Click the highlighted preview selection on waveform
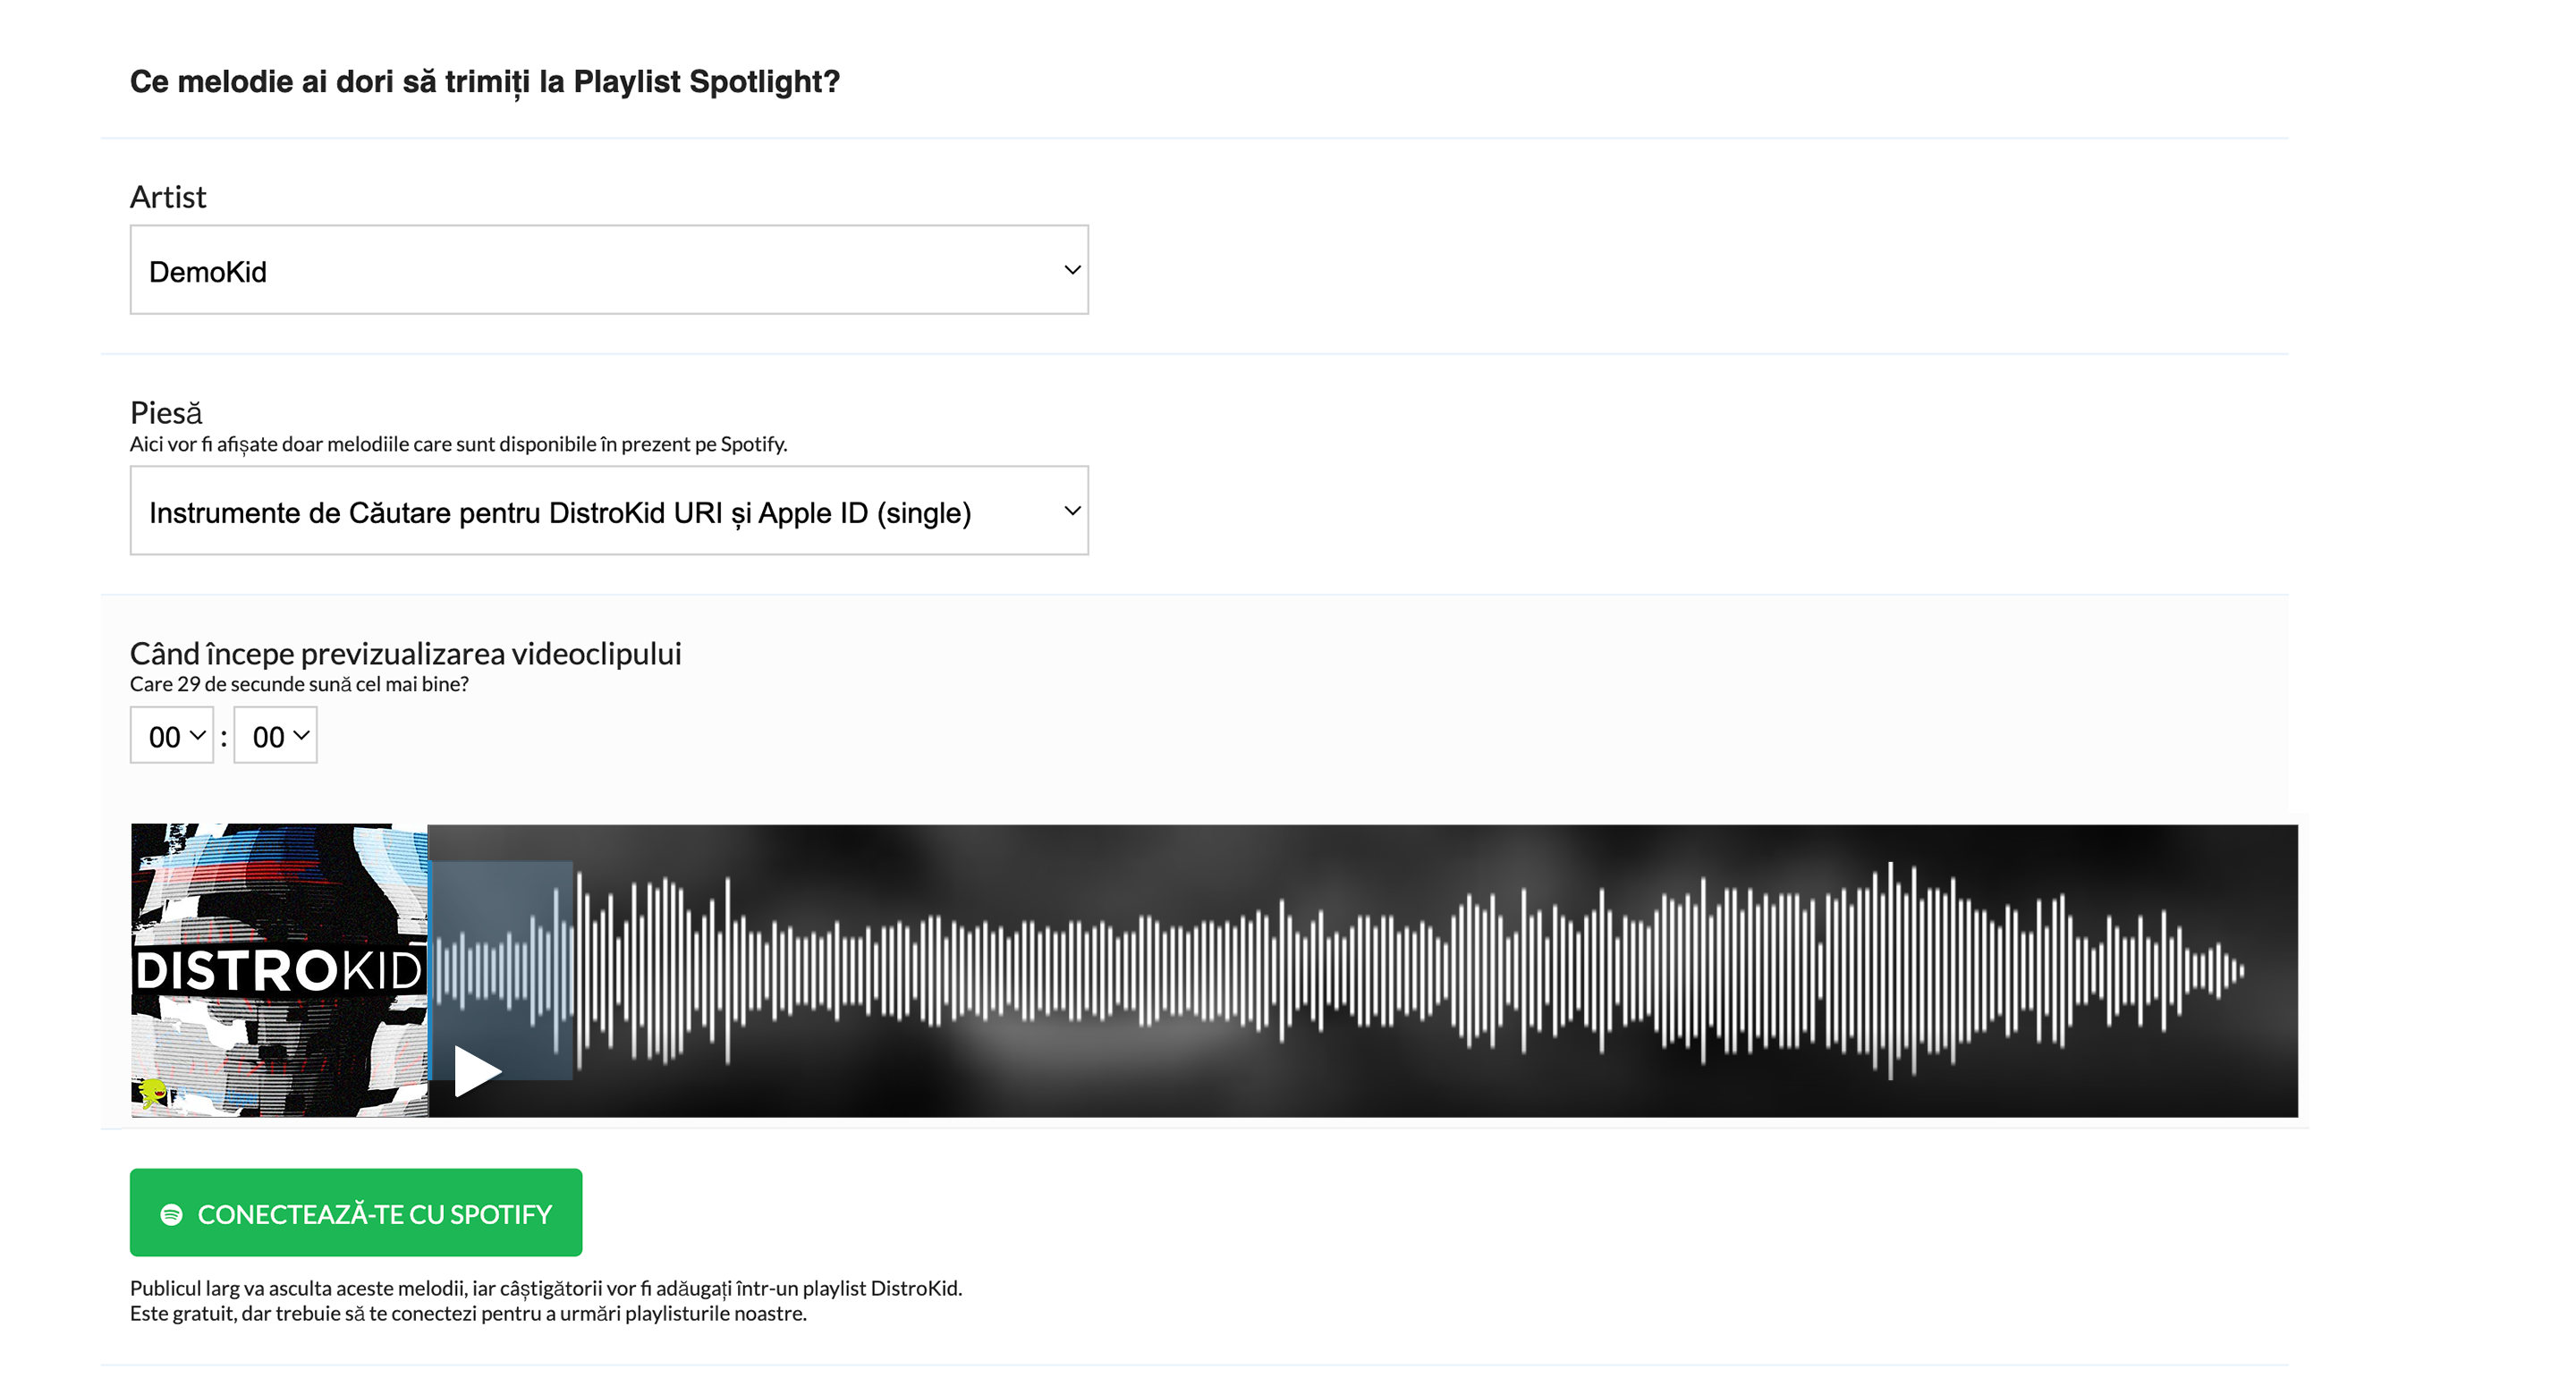The width and height of the screenshot is (2576, 1386). point(501,970)
